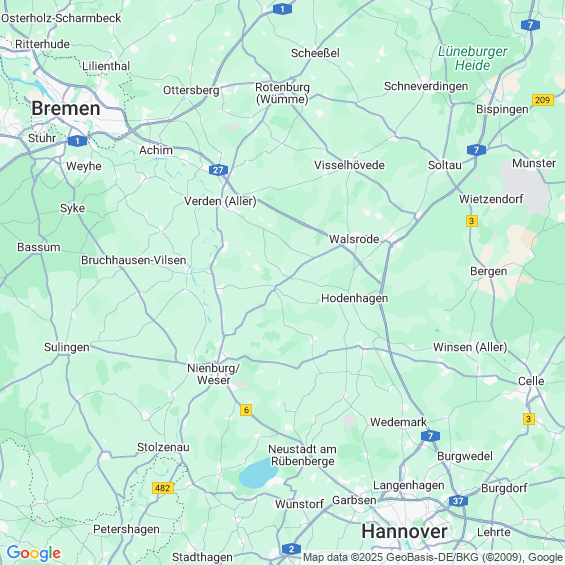Click the A1 shield south of Bremen
Viewport: 565px width, 565px height.
click(77, 141)
